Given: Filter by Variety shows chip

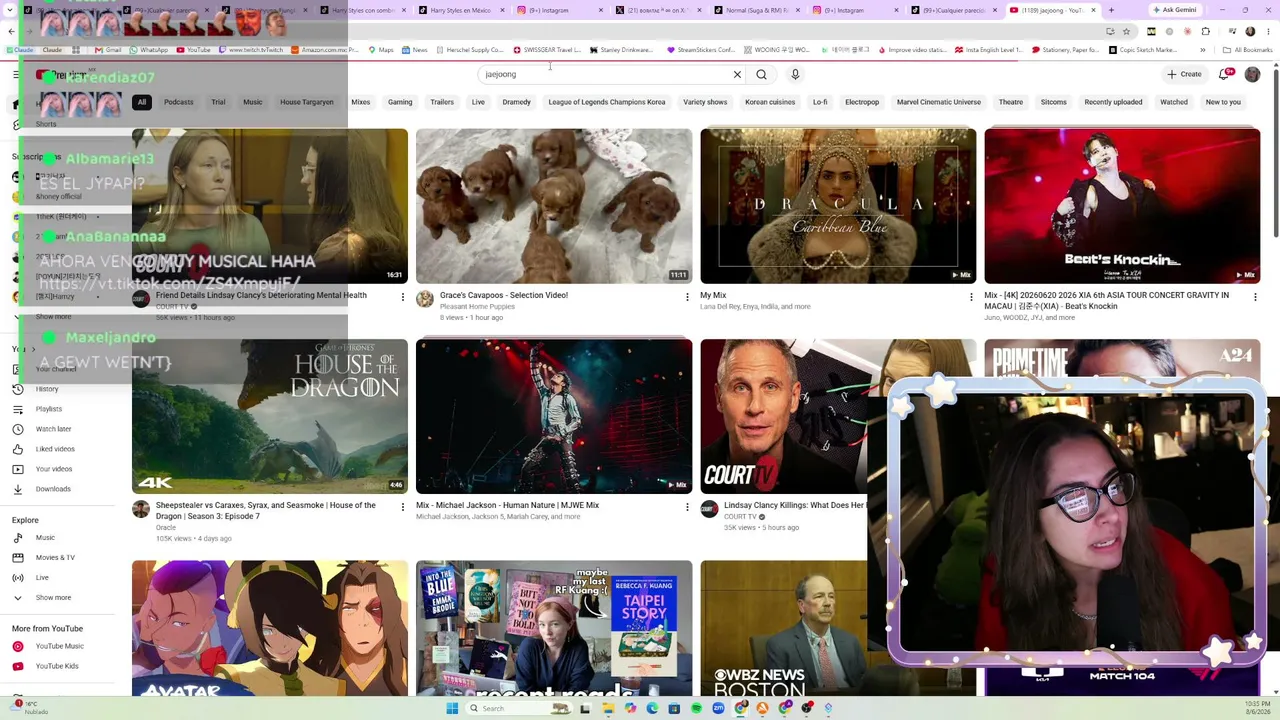Looking at the screenshot, I should (705, 102).
